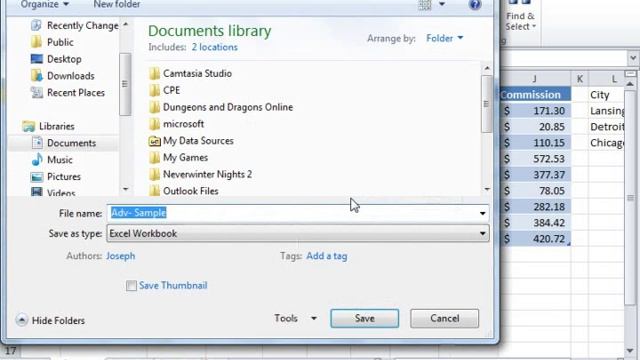The image size is (640, 360).
Task: Click Excel vertical scrollbar down arrow
Action: pyautogui.click(x=631, y=351)
